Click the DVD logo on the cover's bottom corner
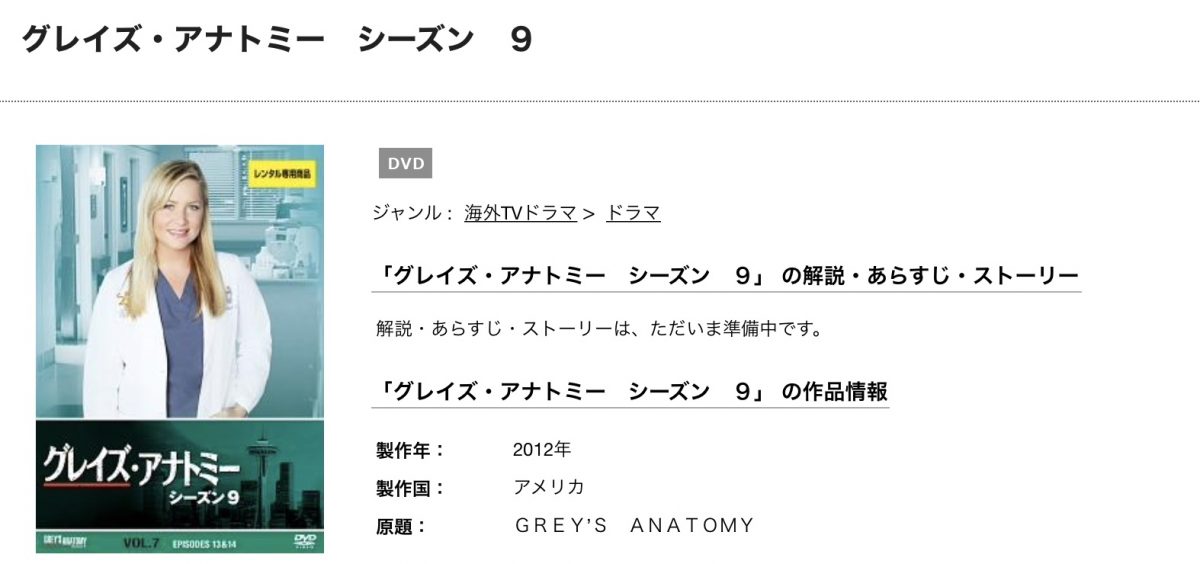The height and width of the screenshot is (564, 1200). [x=304, y=542]
